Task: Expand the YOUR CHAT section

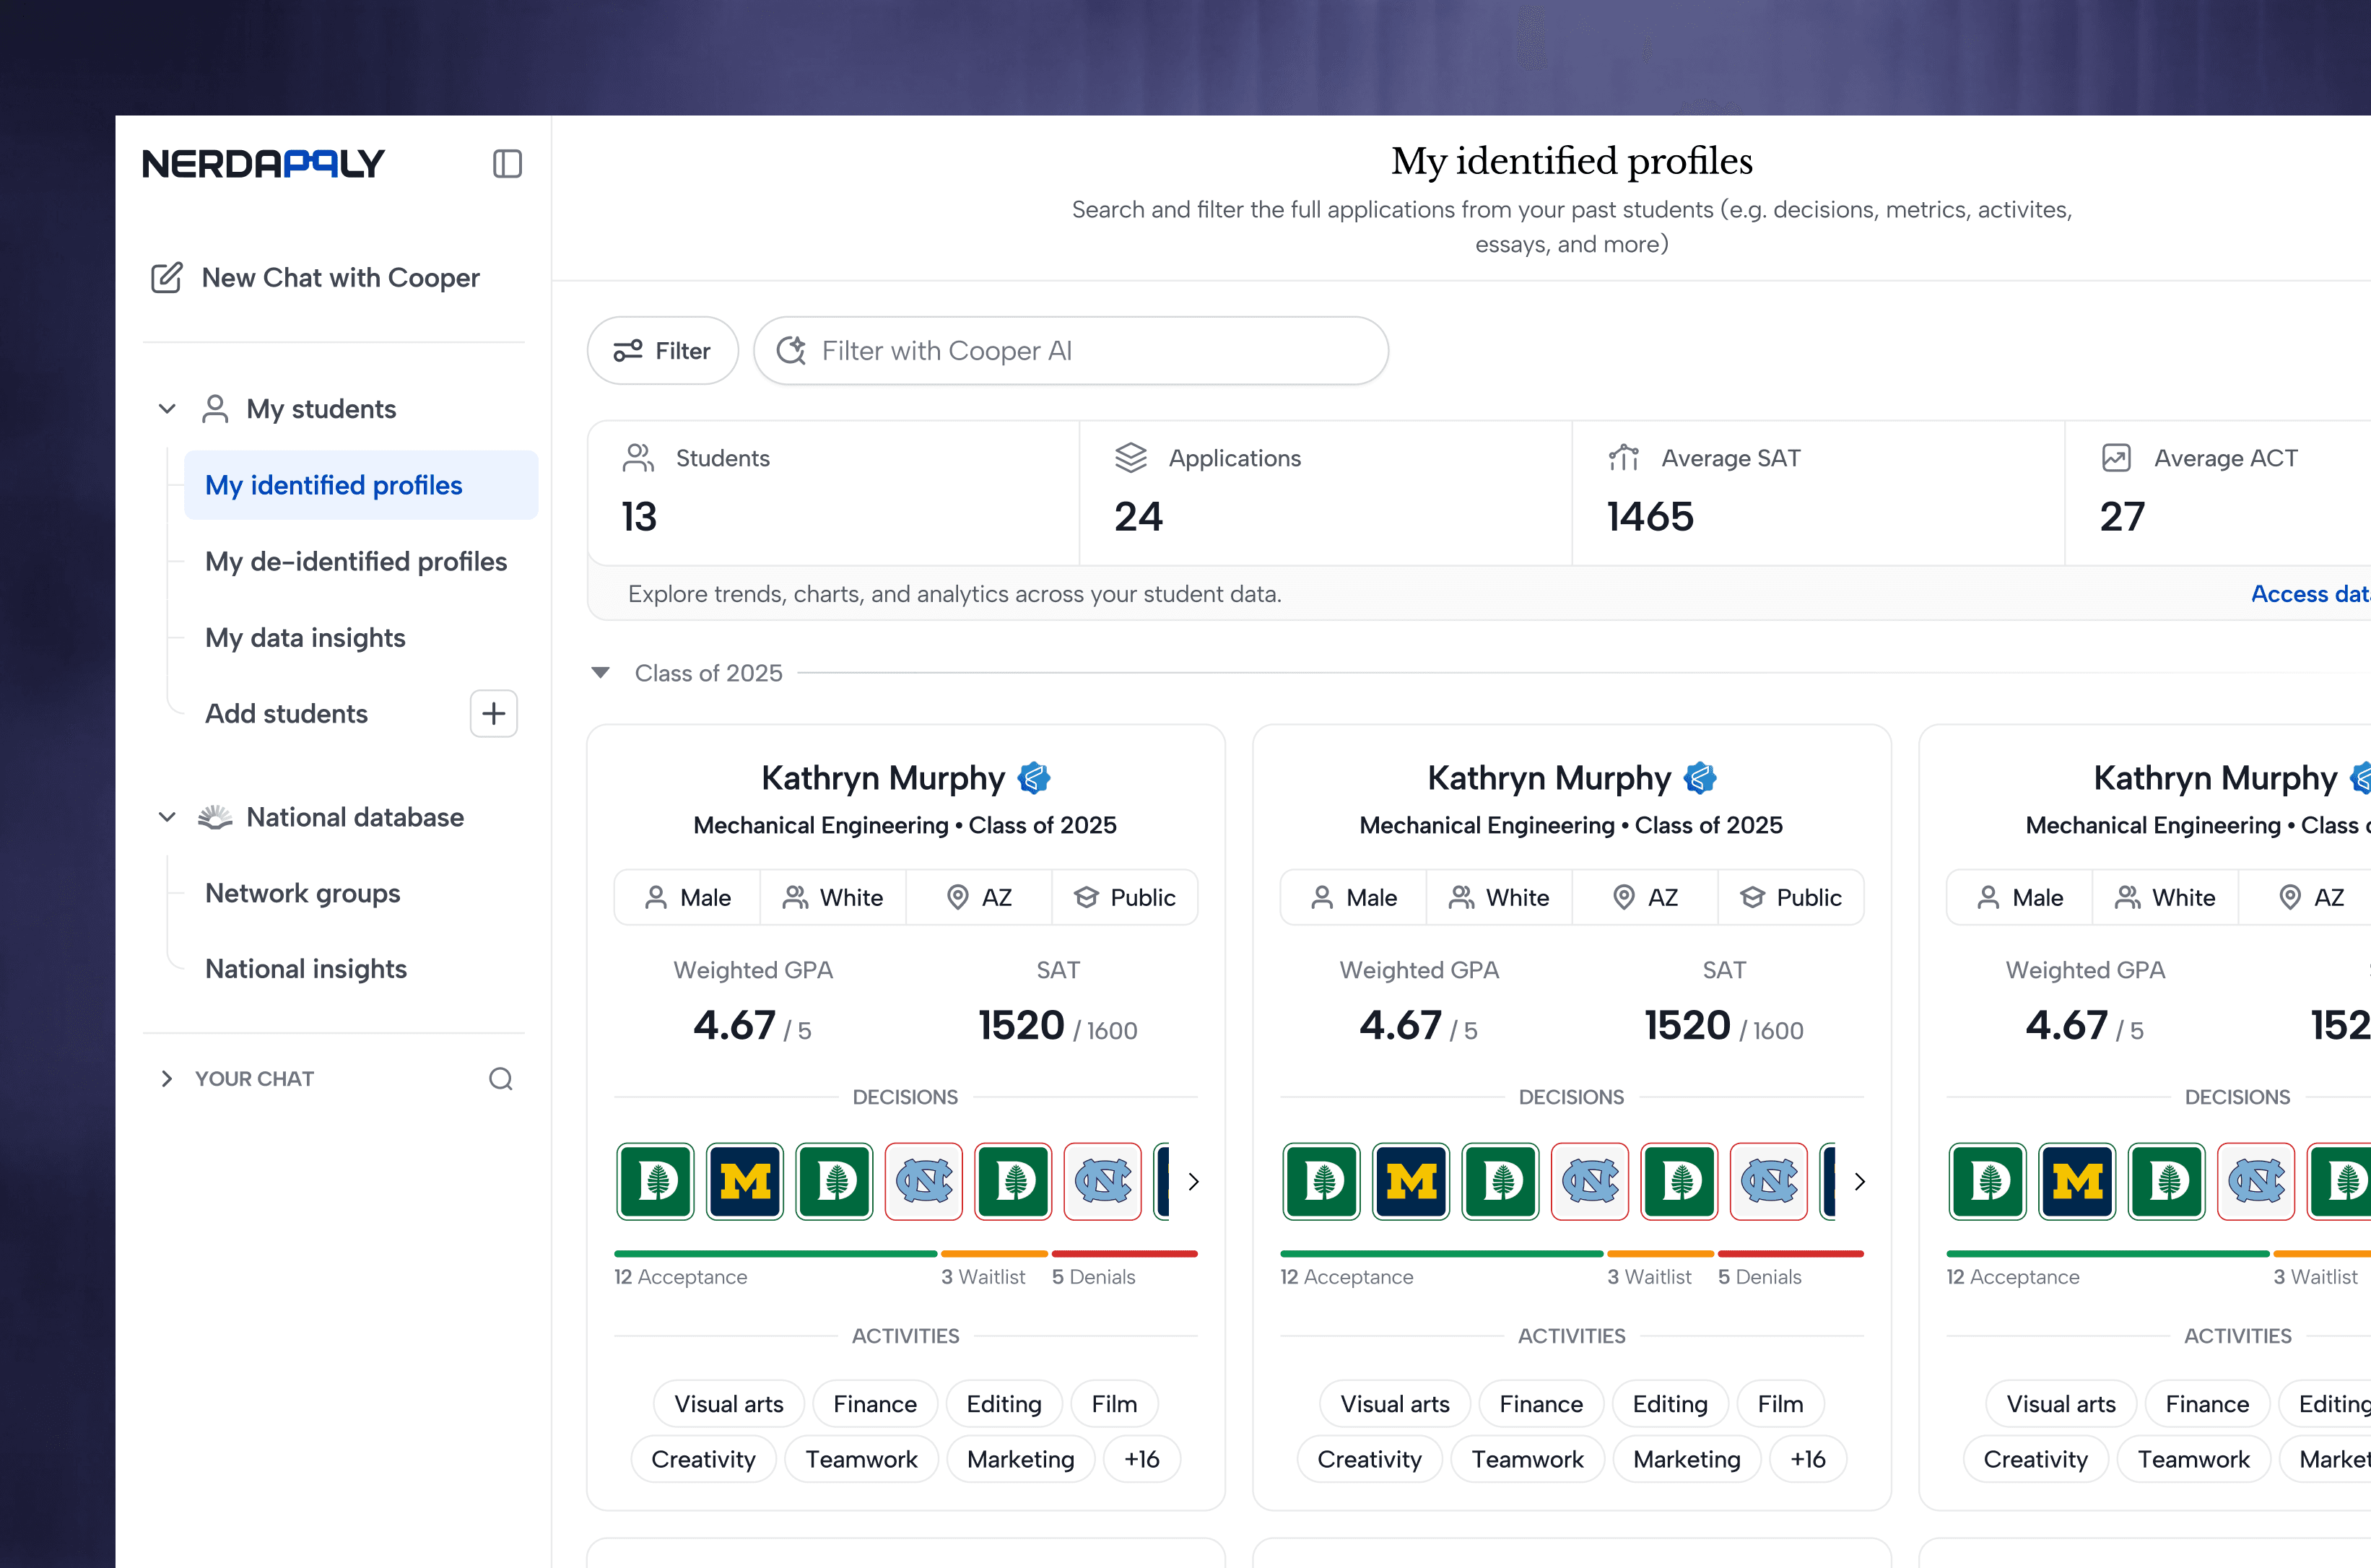Action: point(167,1078)
